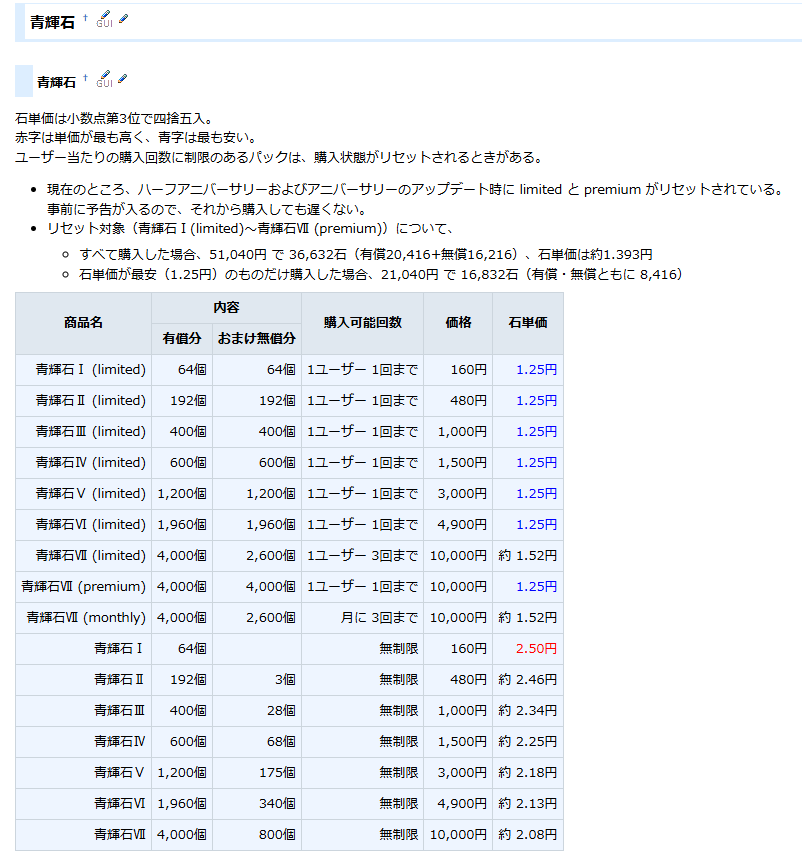Click the 月に 3回まで purchase limit cell
802x861 pixels.
point(362,618)
